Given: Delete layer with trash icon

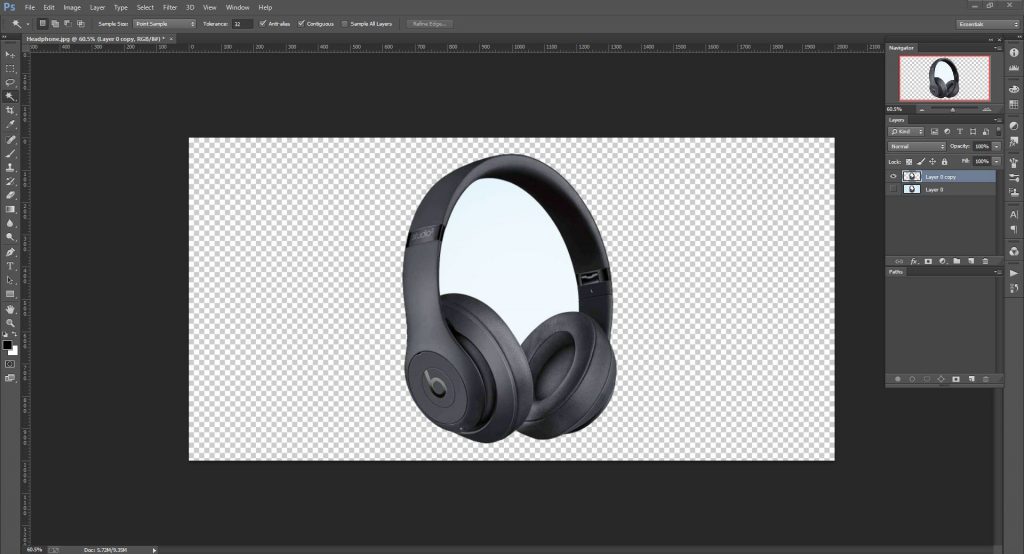Looking at the screenshot, I should point(985,261).
